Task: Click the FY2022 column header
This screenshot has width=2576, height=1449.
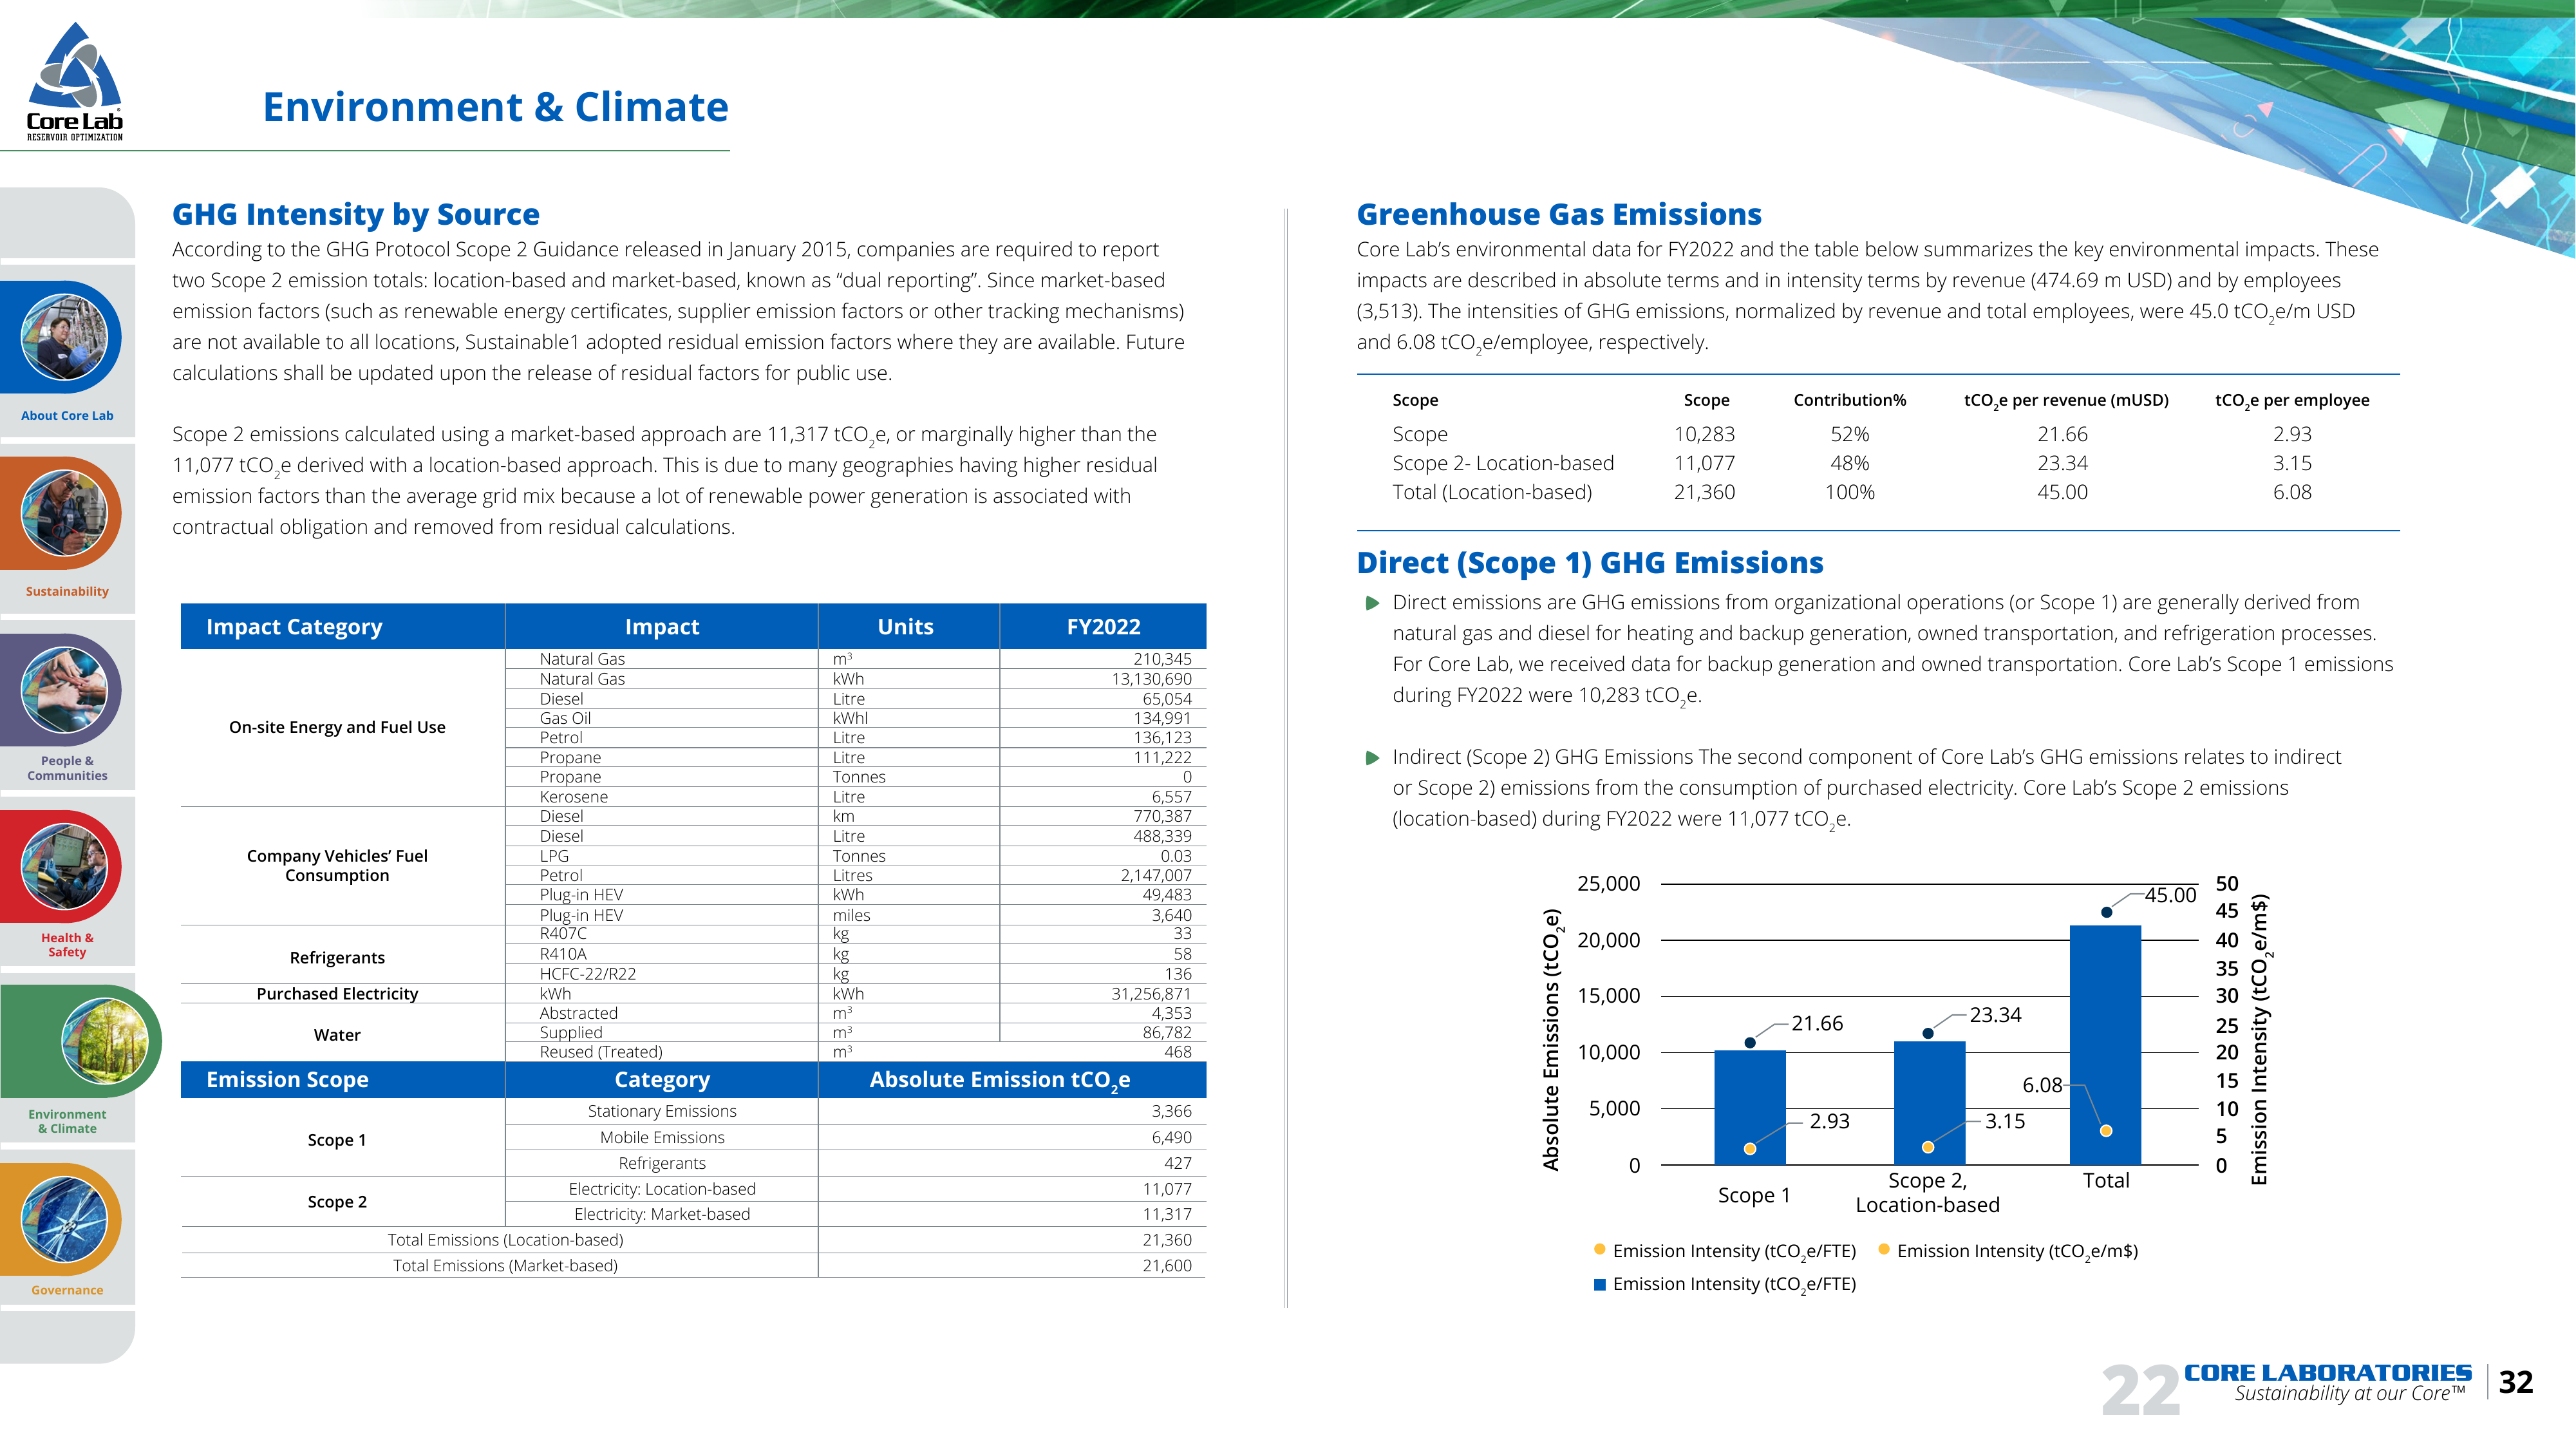Action: 1103,627
